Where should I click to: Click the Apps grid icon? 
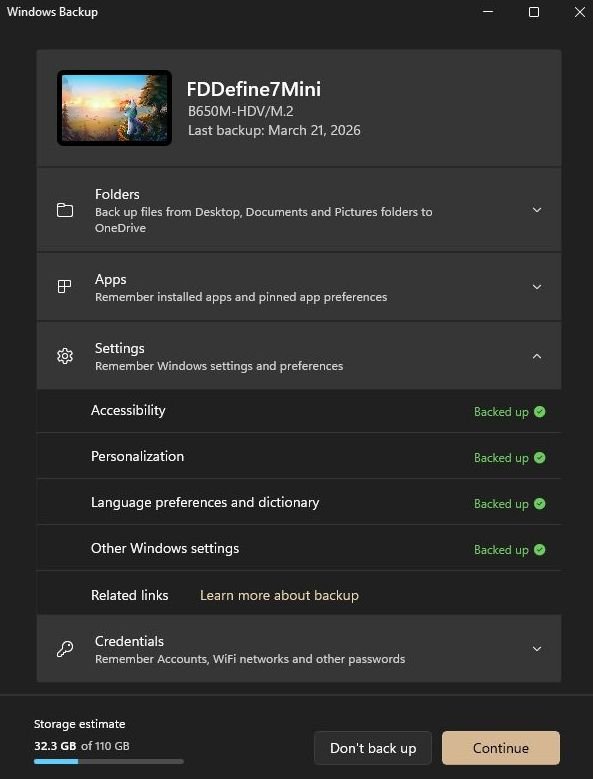coord(65,287)
